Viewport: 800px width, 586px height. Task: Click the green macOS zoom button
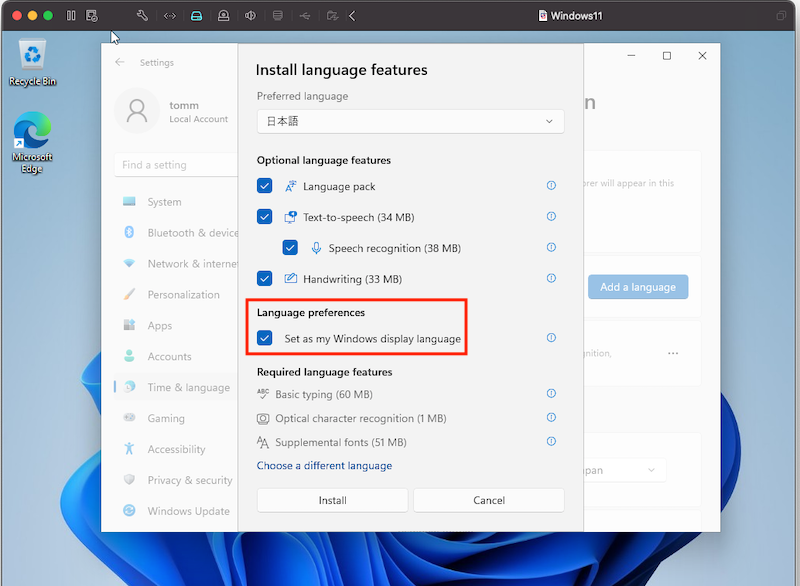(48, 16)
